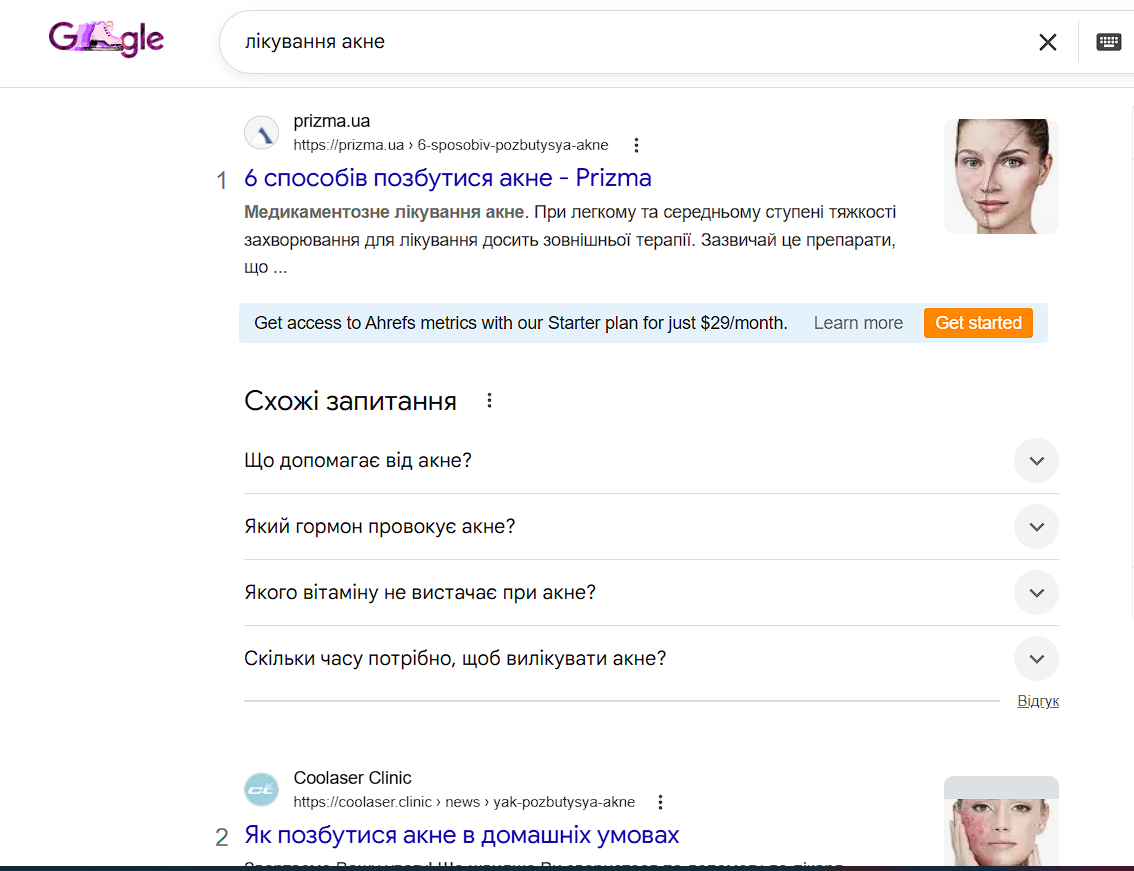The height and width of the screenshot is (871, 1134).
Task: Clear the search query with X
Action: point(1047,42)
